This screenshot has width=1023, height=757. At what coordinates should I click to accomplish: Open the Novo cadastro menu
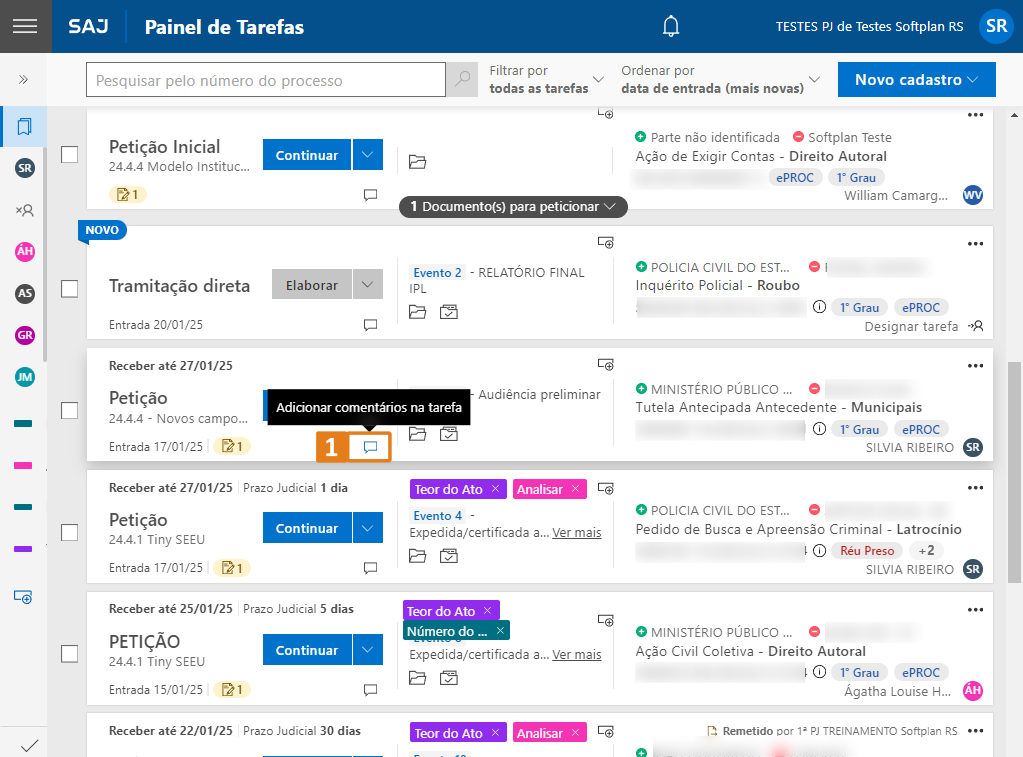click(x=917, y=80)
